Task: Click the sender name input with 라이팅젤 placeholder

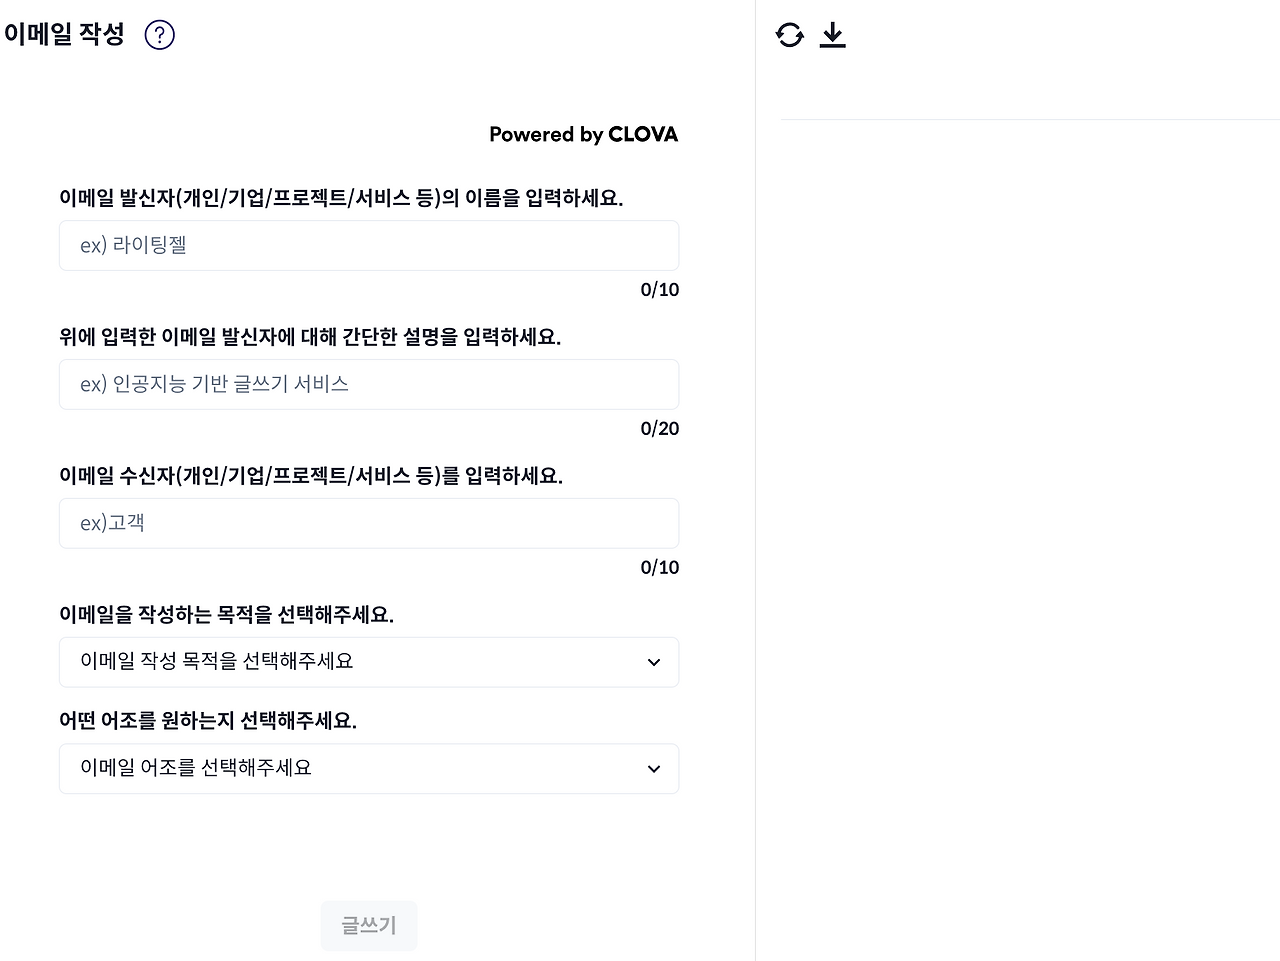Action: pos(369,245)
